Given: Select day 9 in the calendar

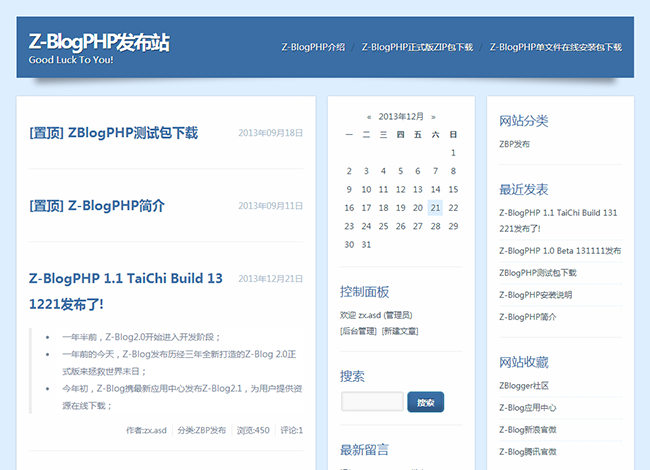Looking at the screenshot, I should [x=349, y=189].
